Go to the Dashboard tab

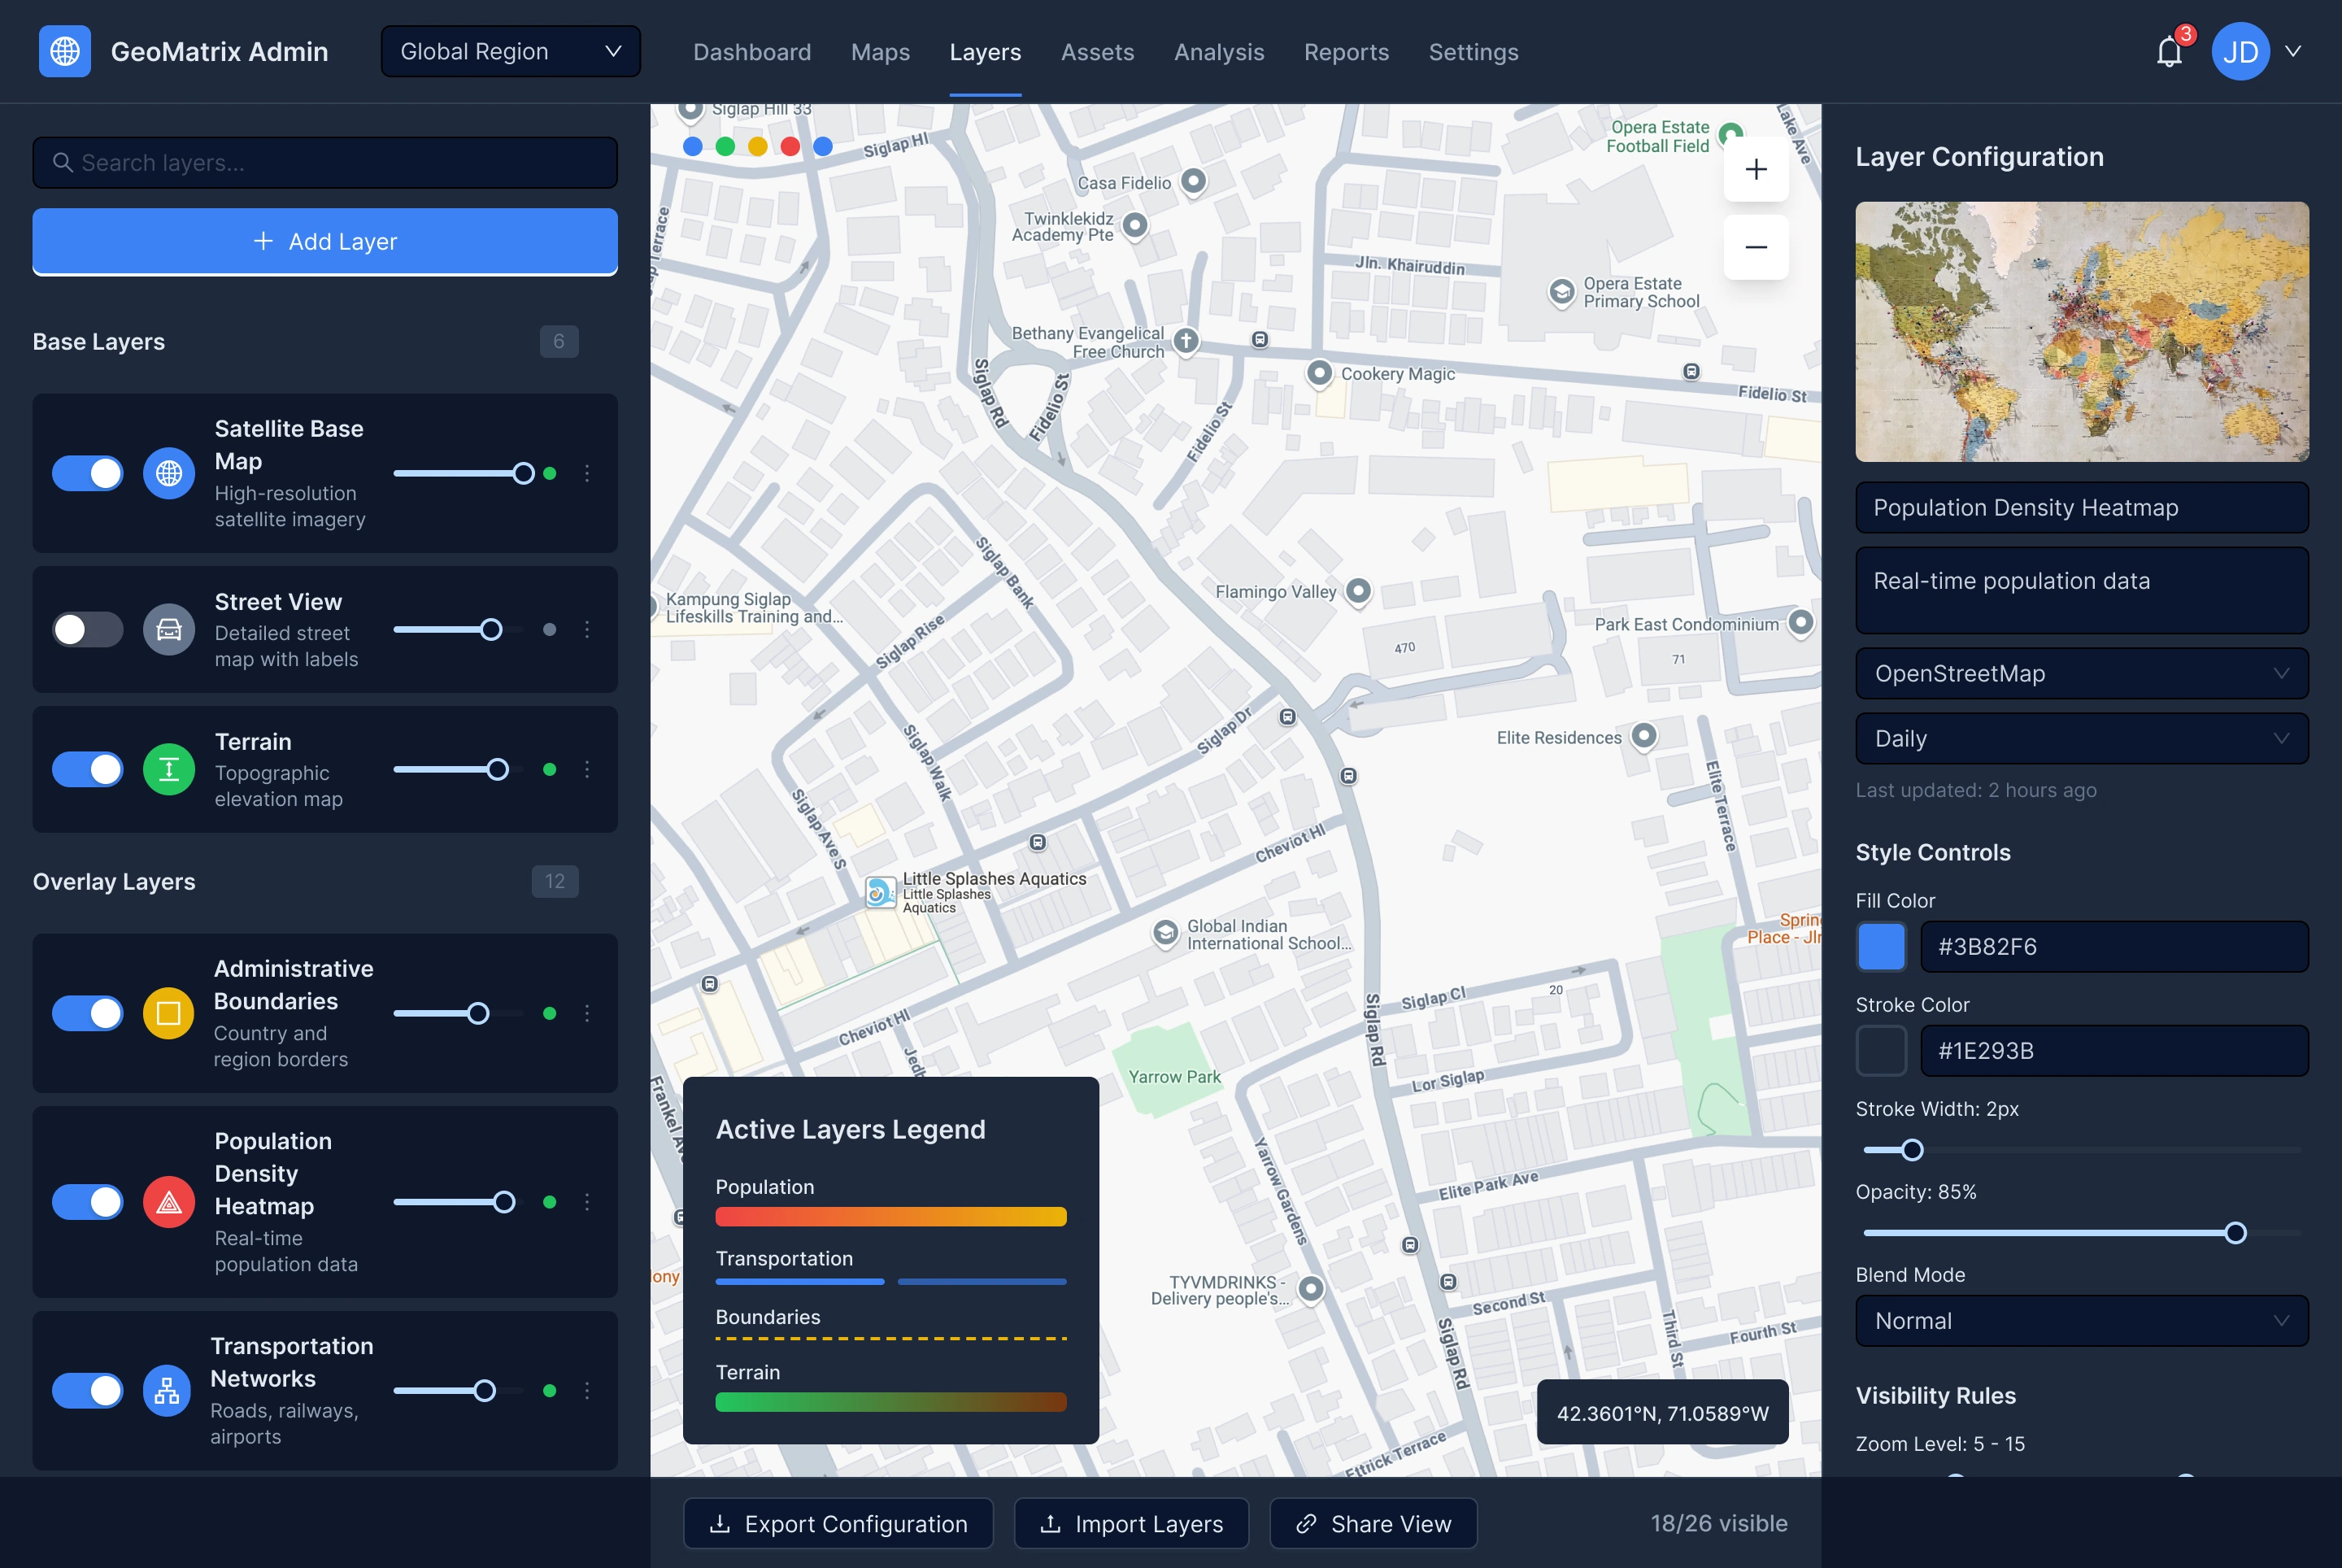click(x=752, y=52)
